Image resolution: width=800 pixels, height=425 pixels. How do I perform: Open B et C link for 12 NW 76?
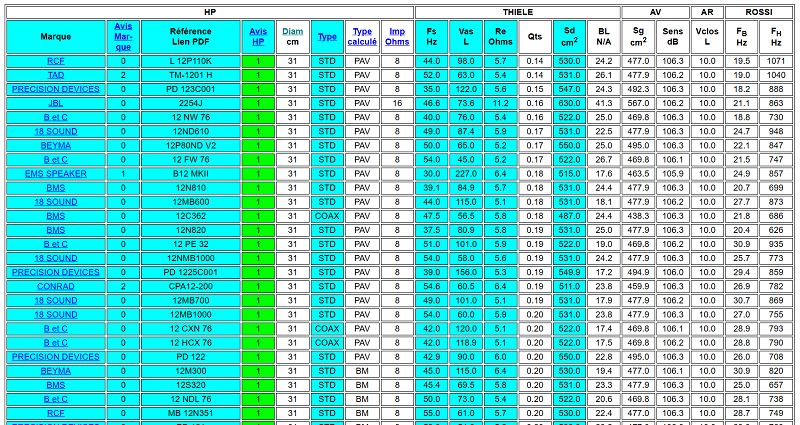56,117
